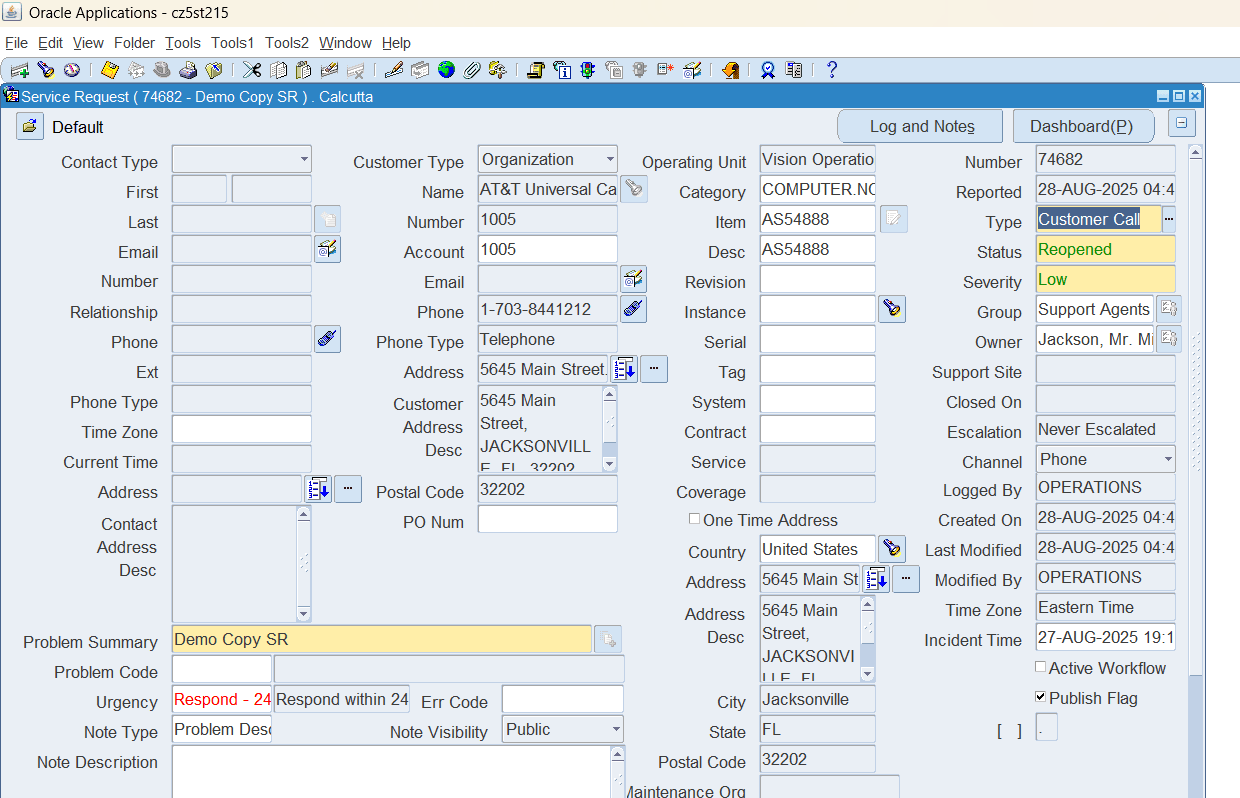Open the Note Visibility dropdown
The image size is (1240, 798).
tap(615, 730)
